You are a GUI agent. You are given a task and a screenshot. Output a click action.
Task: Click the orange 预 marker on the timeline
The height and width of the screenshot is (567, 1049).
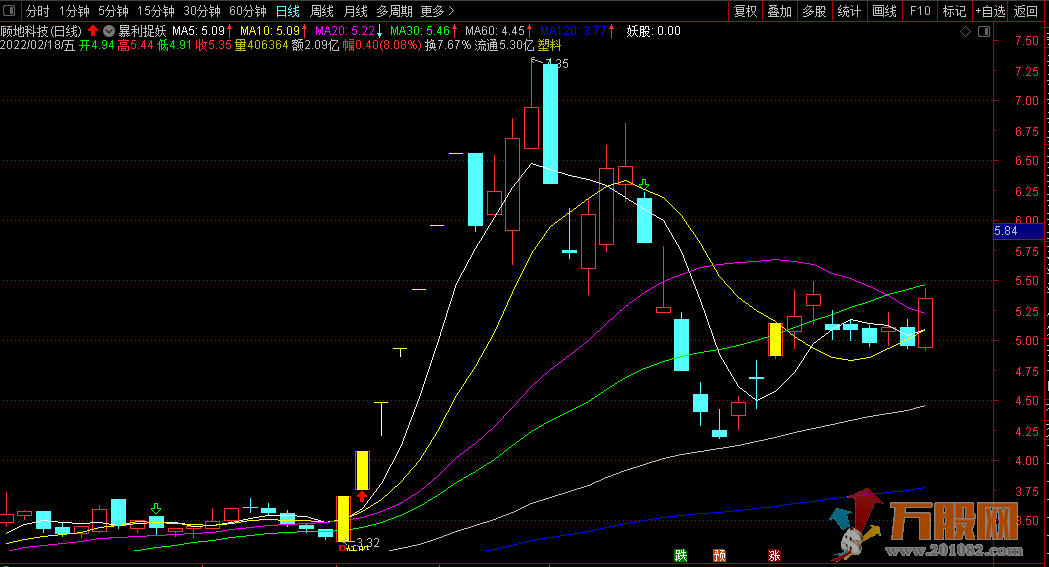click(x=719, y=556)
